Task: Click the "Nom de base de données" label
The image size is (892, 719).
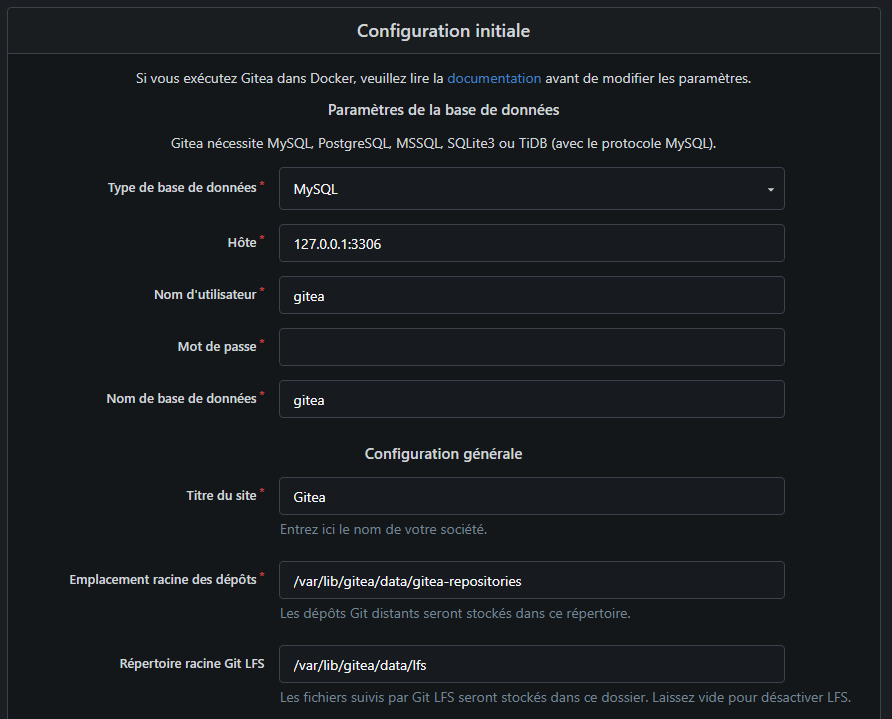Action: coord(181,399)
